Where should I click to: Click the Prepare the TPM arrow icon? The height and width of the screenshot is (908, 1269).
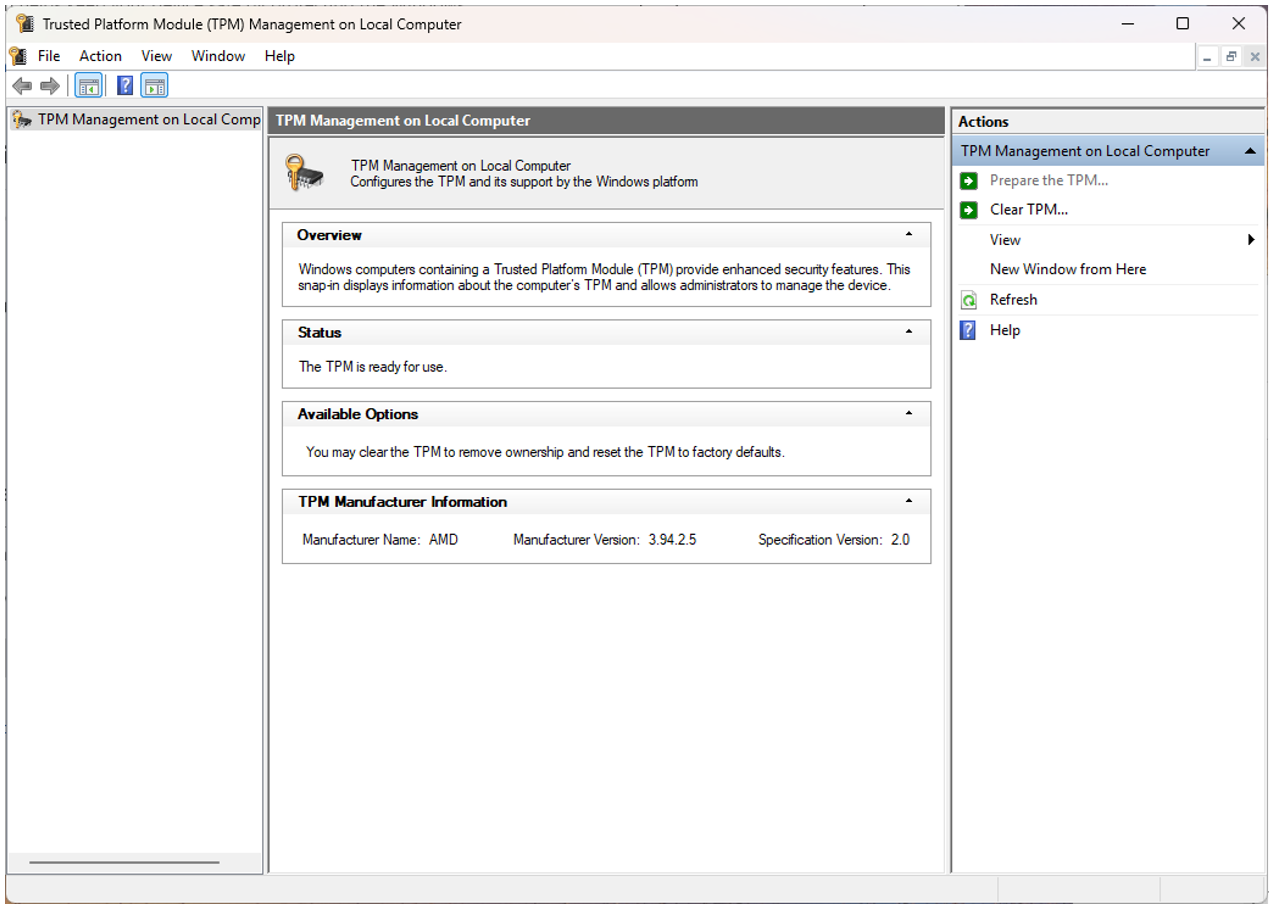coord(968,181)
